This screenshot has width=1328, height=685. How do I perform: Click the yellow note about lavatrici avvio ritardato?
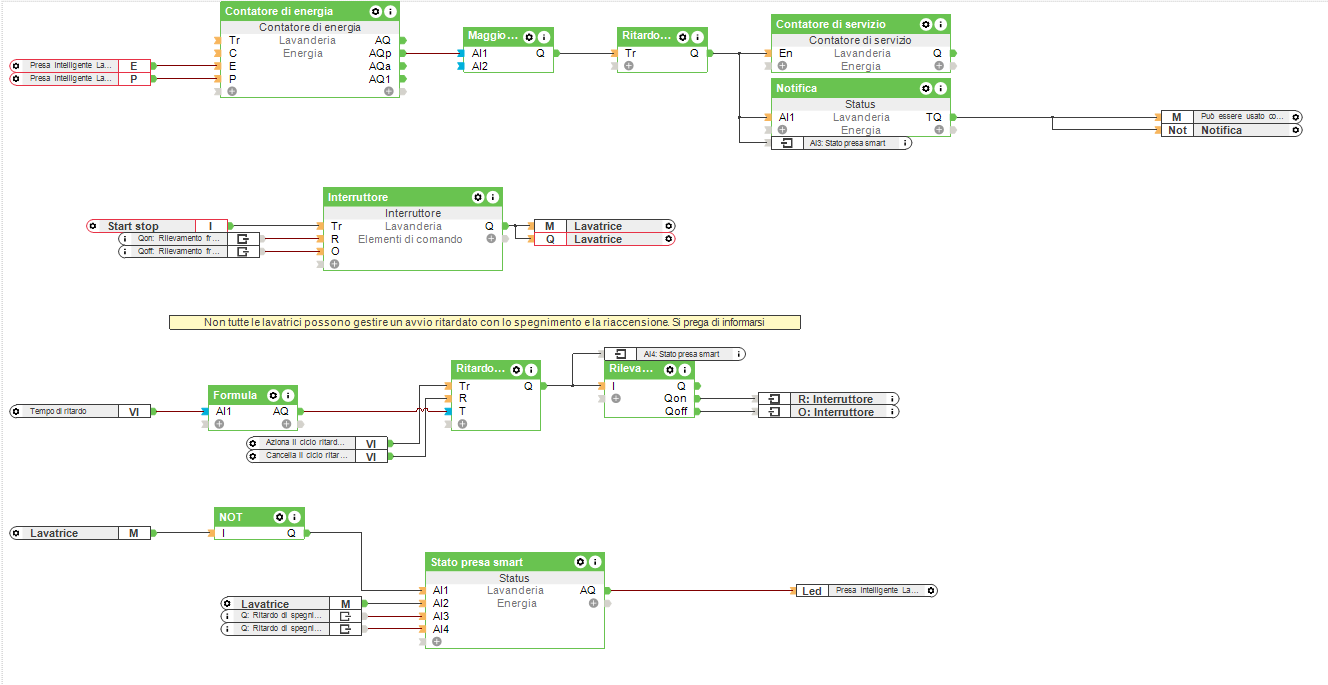(x=485, y=322)
